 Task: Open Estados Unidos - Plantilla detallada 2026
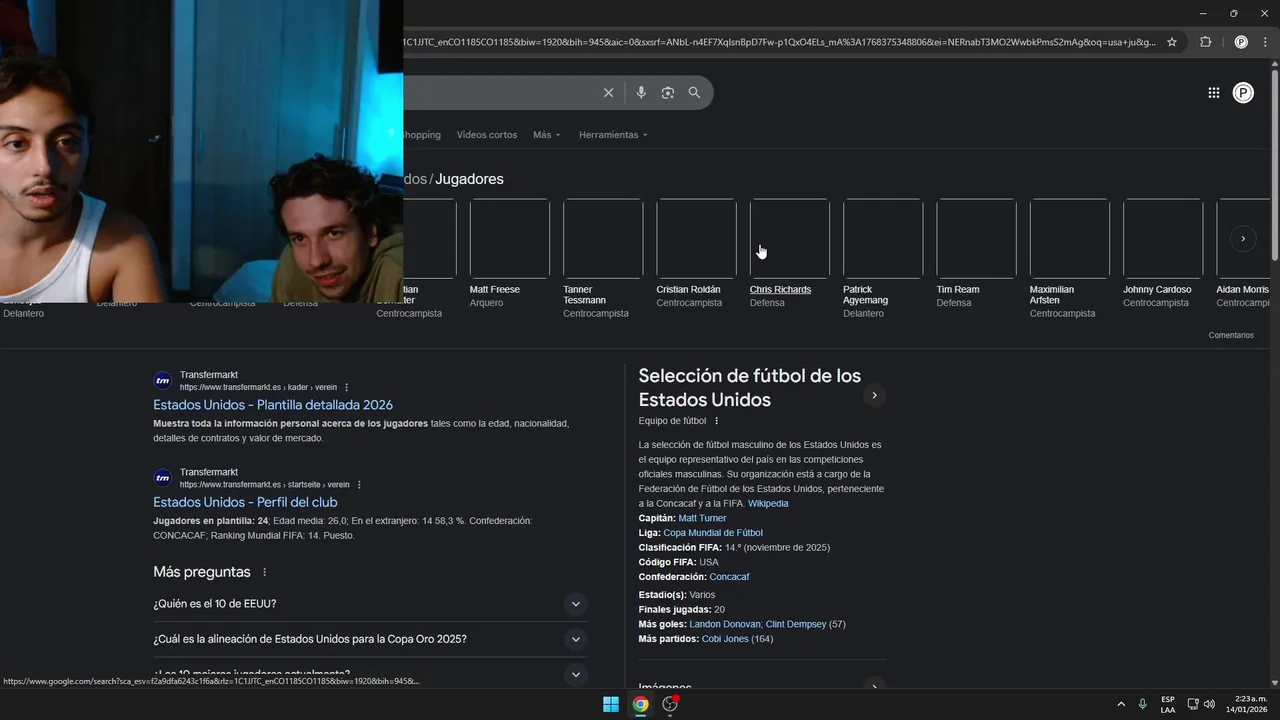273,405
